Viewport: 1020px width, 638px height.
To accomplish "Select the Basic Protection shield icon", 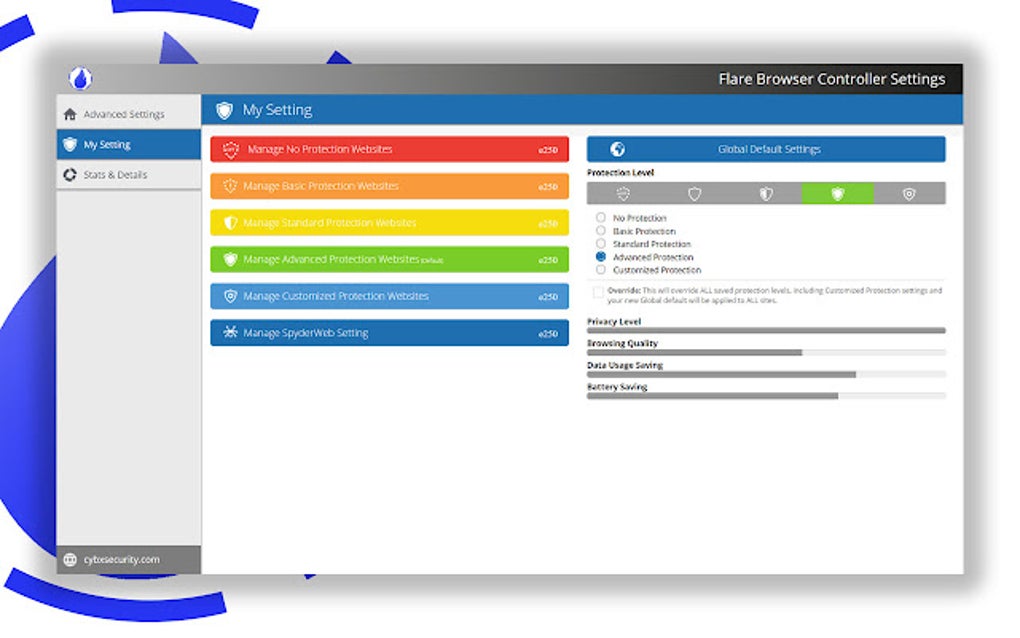I will [x=694, y=194].
